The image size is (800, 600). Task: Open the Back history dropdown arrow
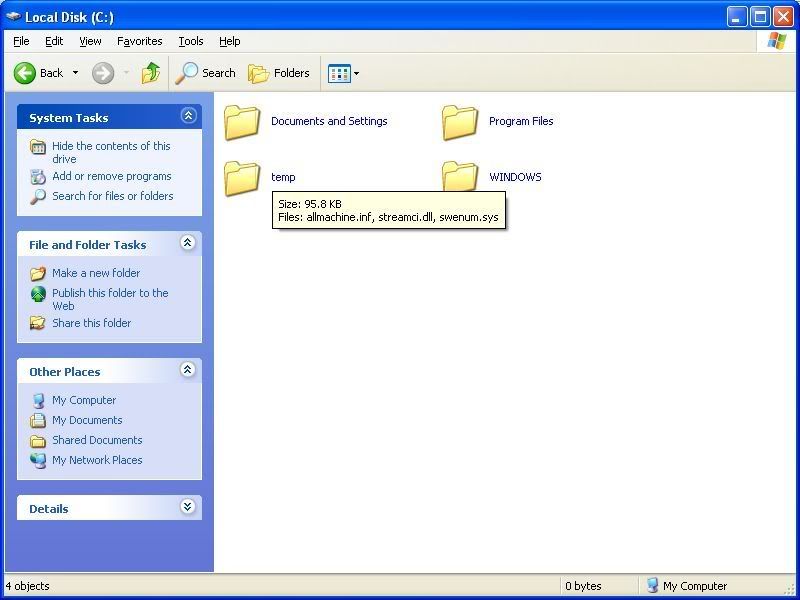coord(76,73)
